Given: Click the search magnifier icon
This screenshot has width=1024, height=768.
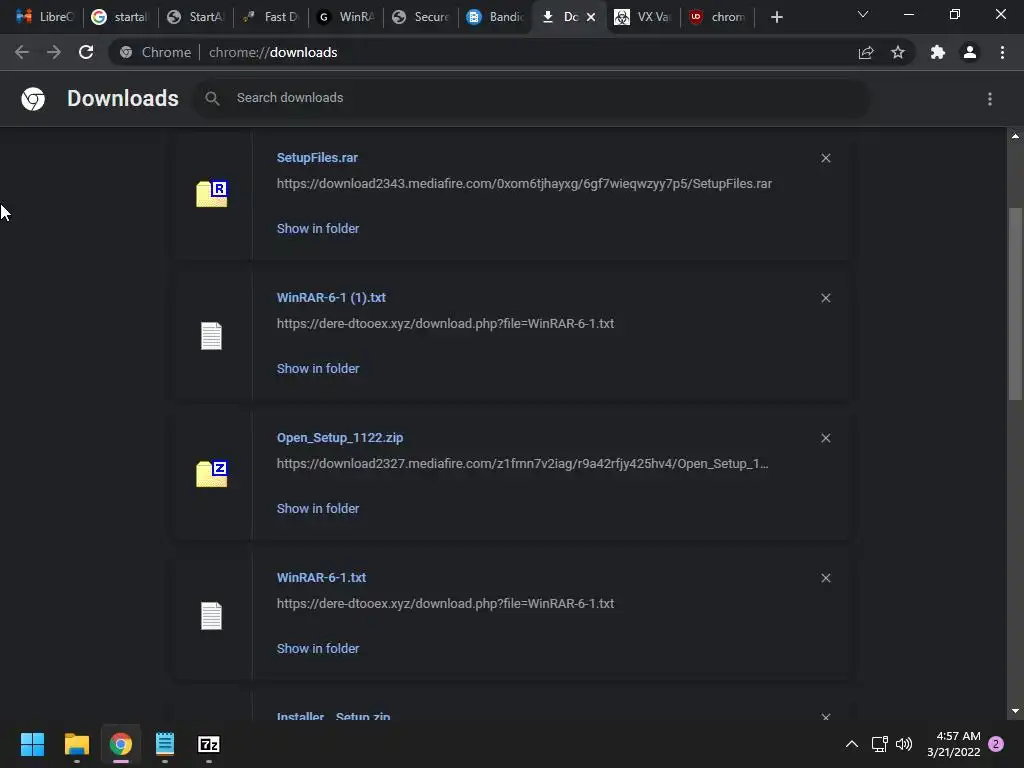Looking at the screenshot, I should [x=212, y=99].
